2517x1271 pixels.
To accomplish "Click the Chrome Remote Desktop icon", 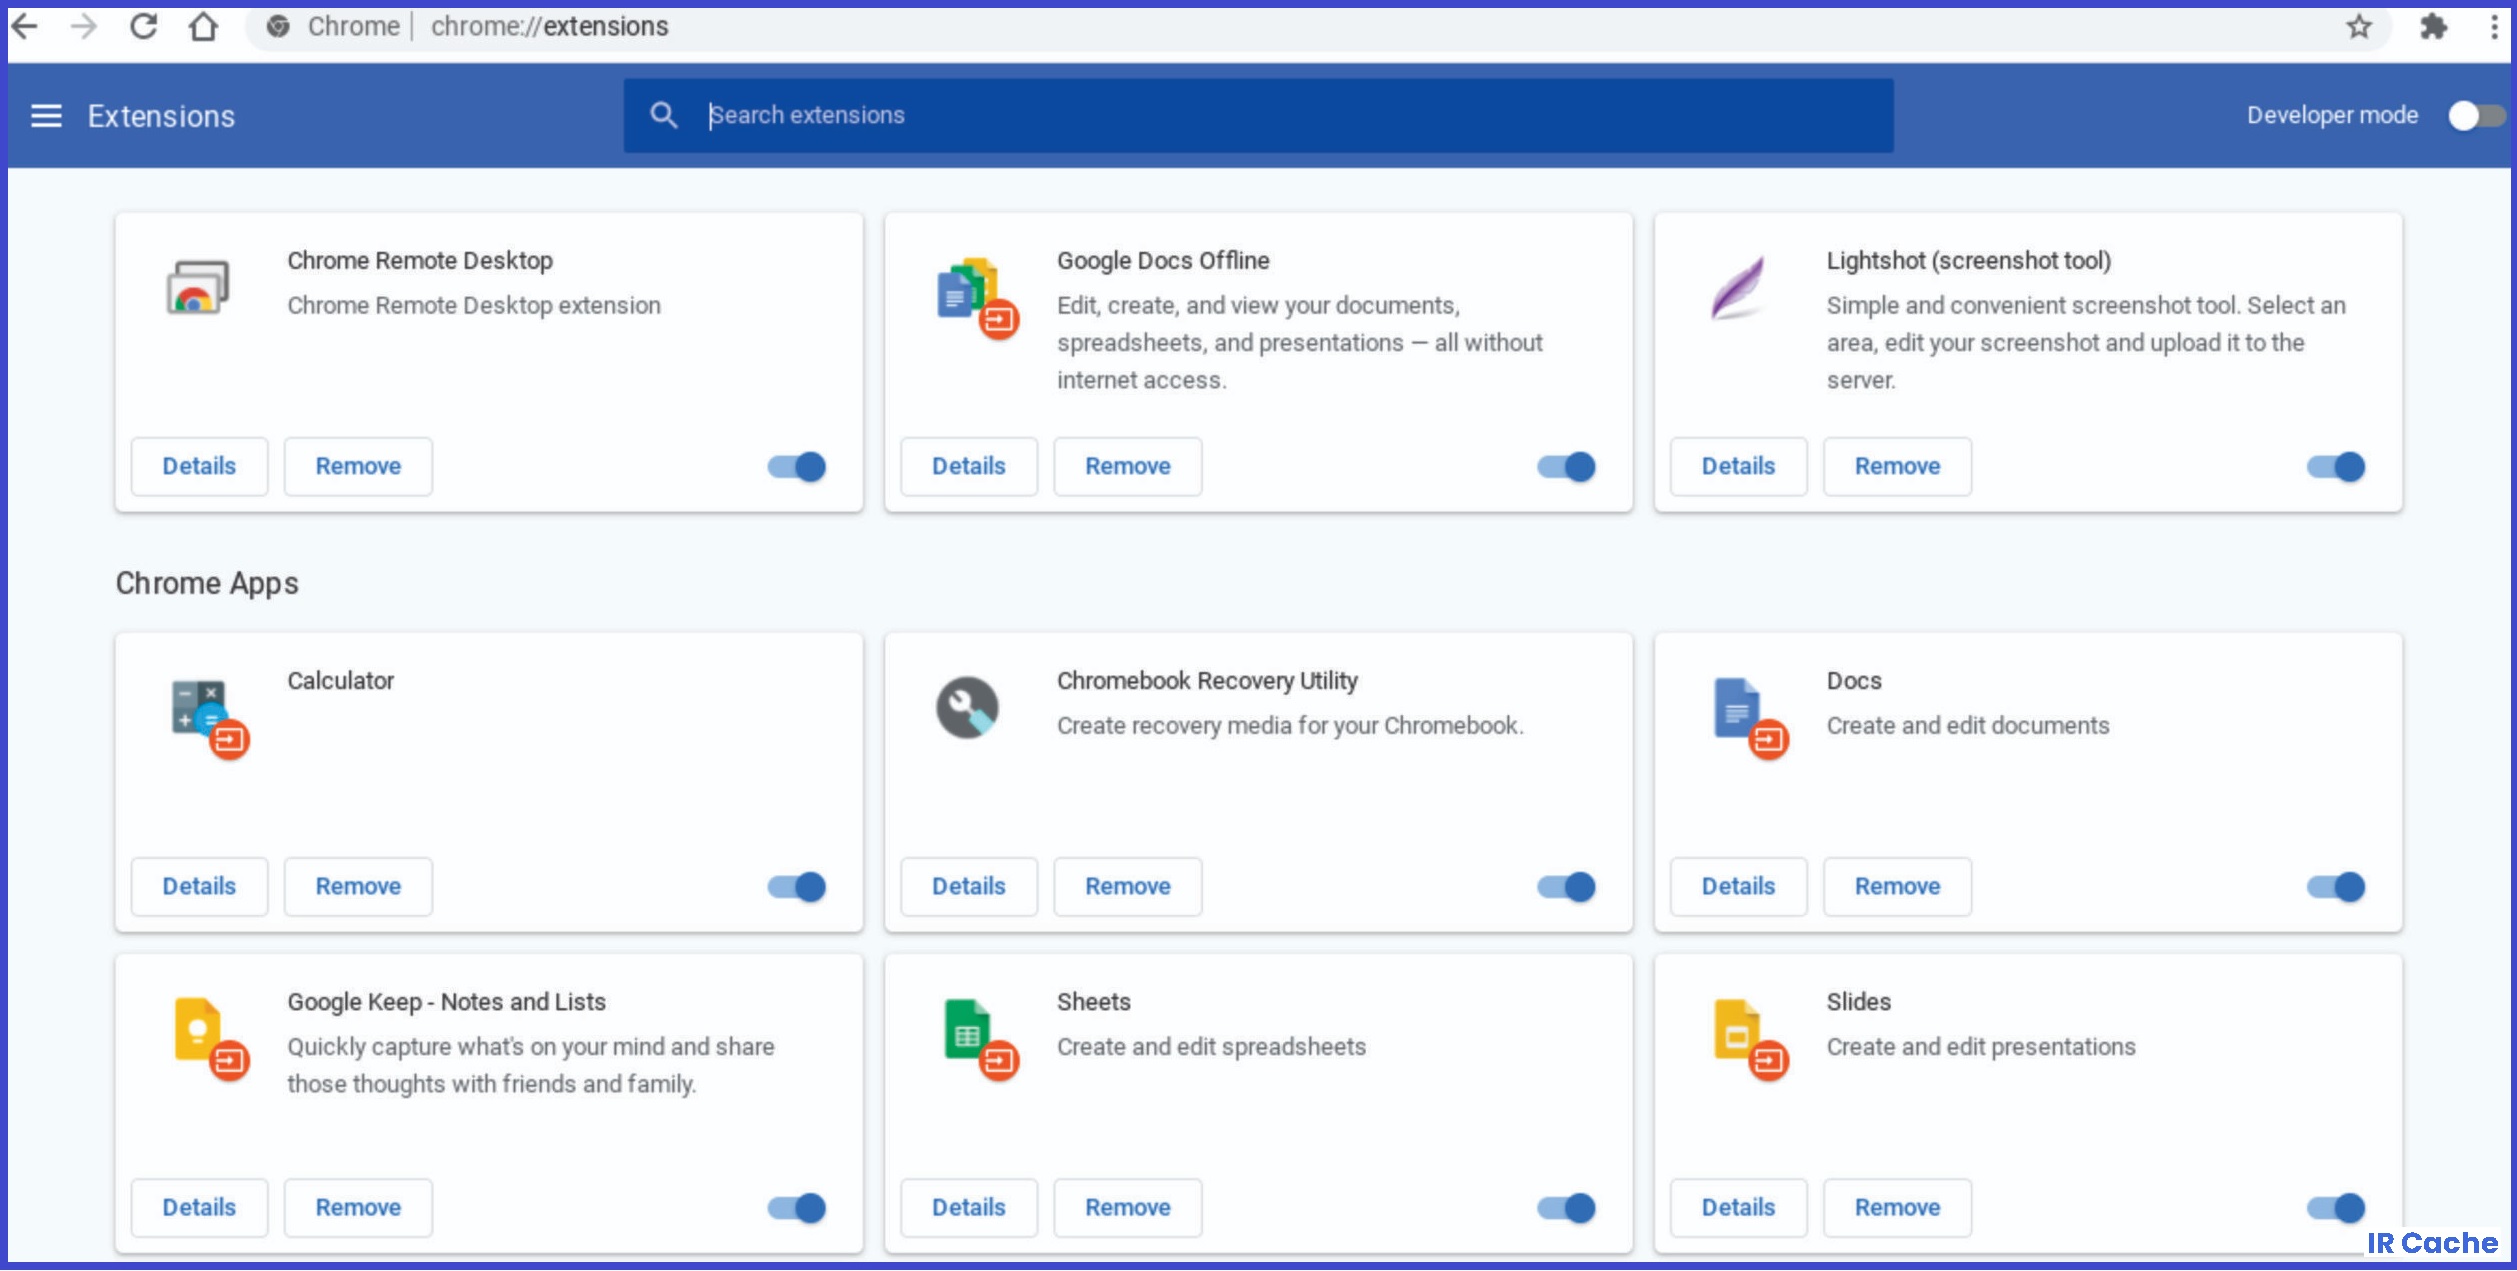I will click(198, 288).
